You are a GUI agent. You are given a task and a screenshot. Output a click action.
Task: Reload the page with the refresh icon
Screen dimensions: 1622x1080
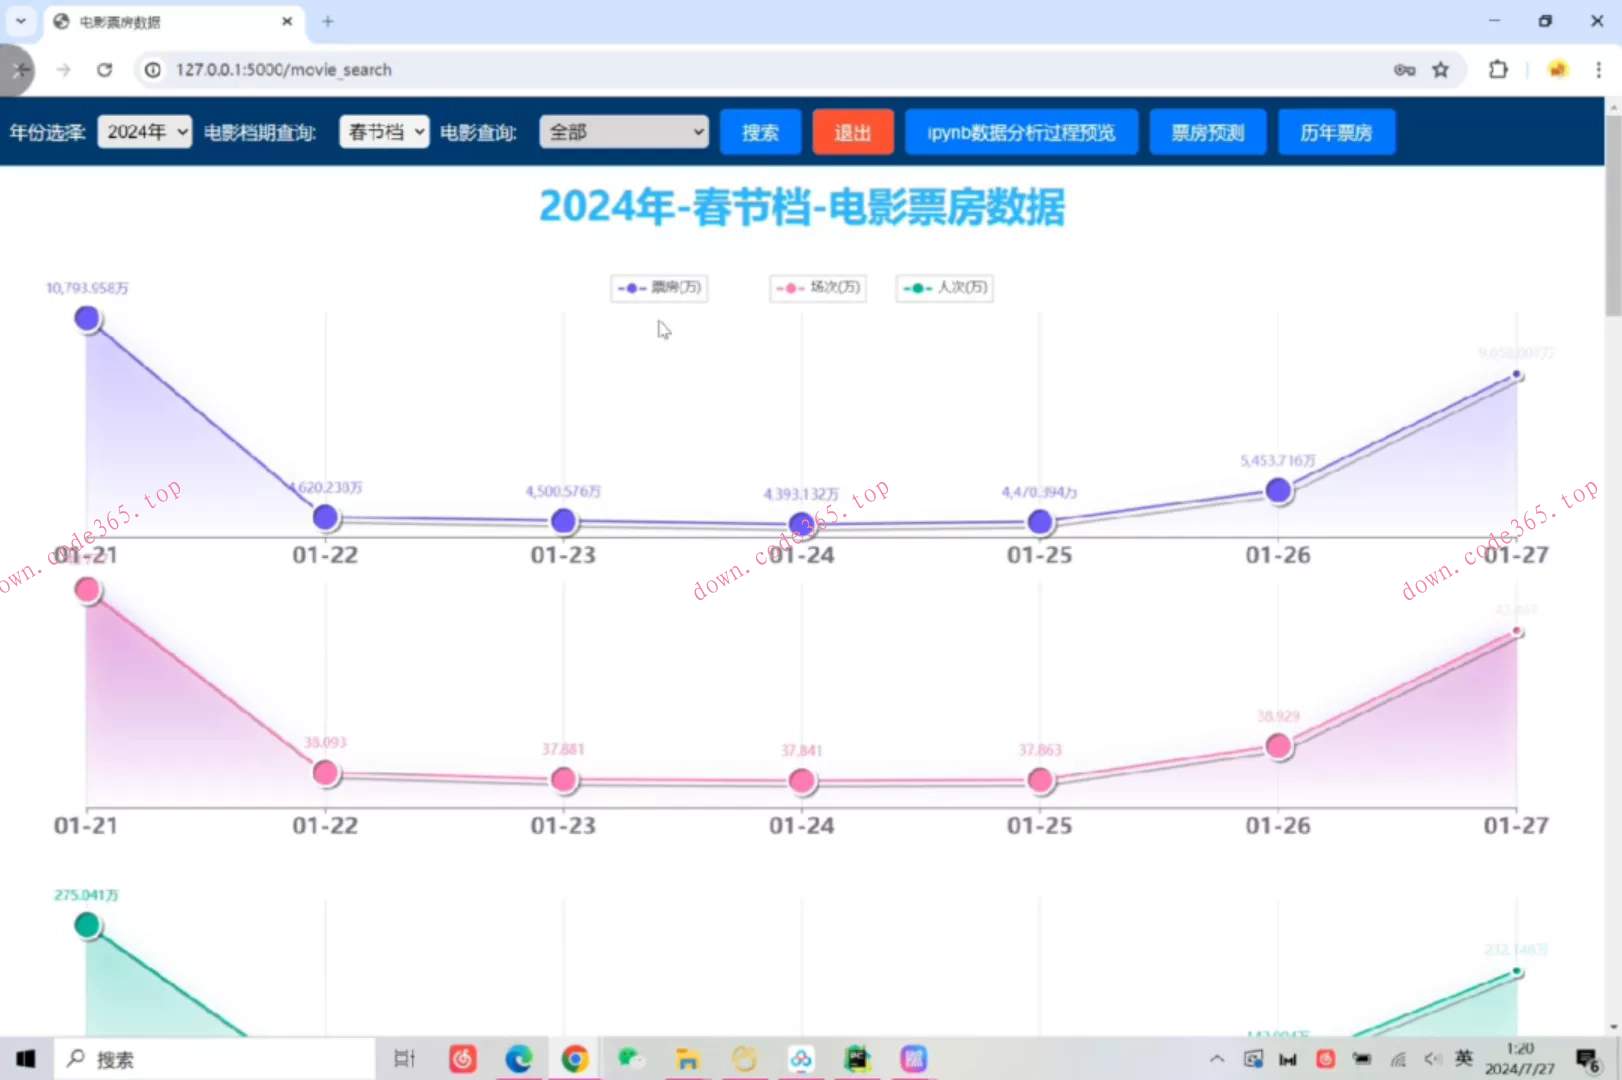point(104,70)
